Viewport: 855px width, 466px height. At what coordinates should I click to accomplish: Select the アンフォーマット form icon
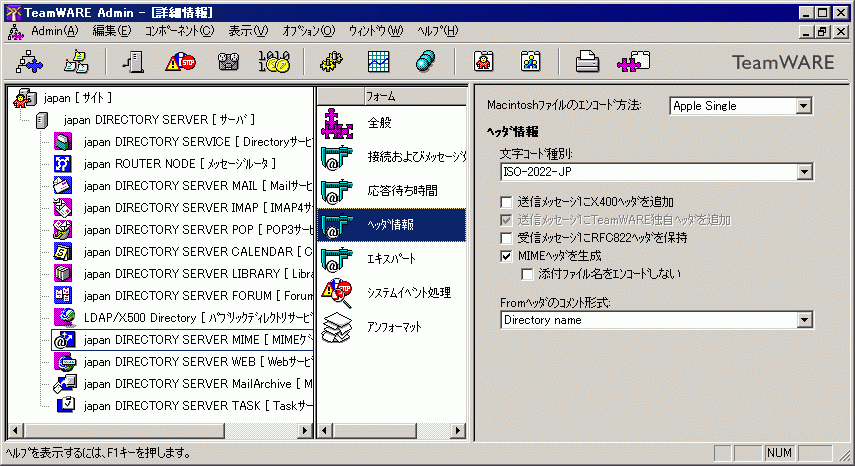click(336, 327)
